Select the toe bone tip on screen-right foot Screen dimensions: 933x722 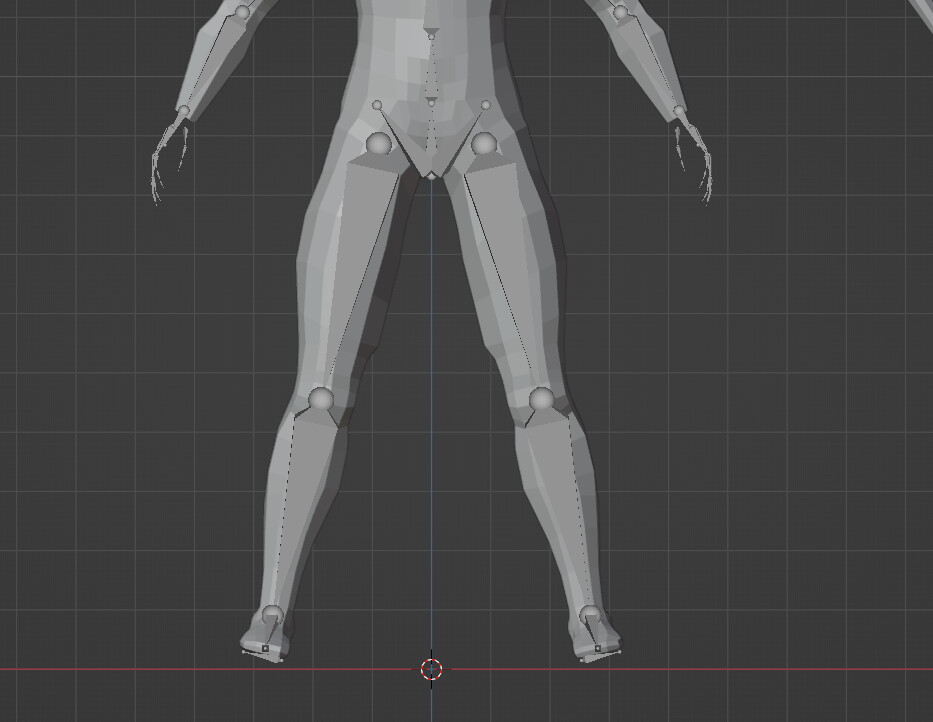[597, 648]
